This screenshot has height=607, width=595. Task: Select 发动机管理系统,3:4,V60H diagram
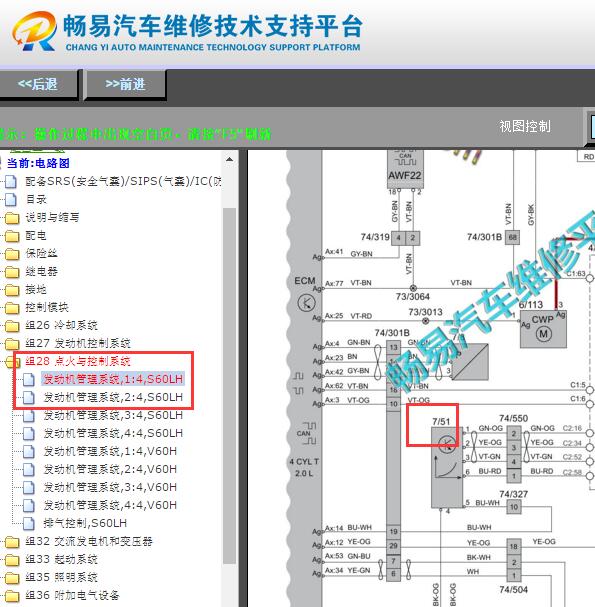(110, 487)
